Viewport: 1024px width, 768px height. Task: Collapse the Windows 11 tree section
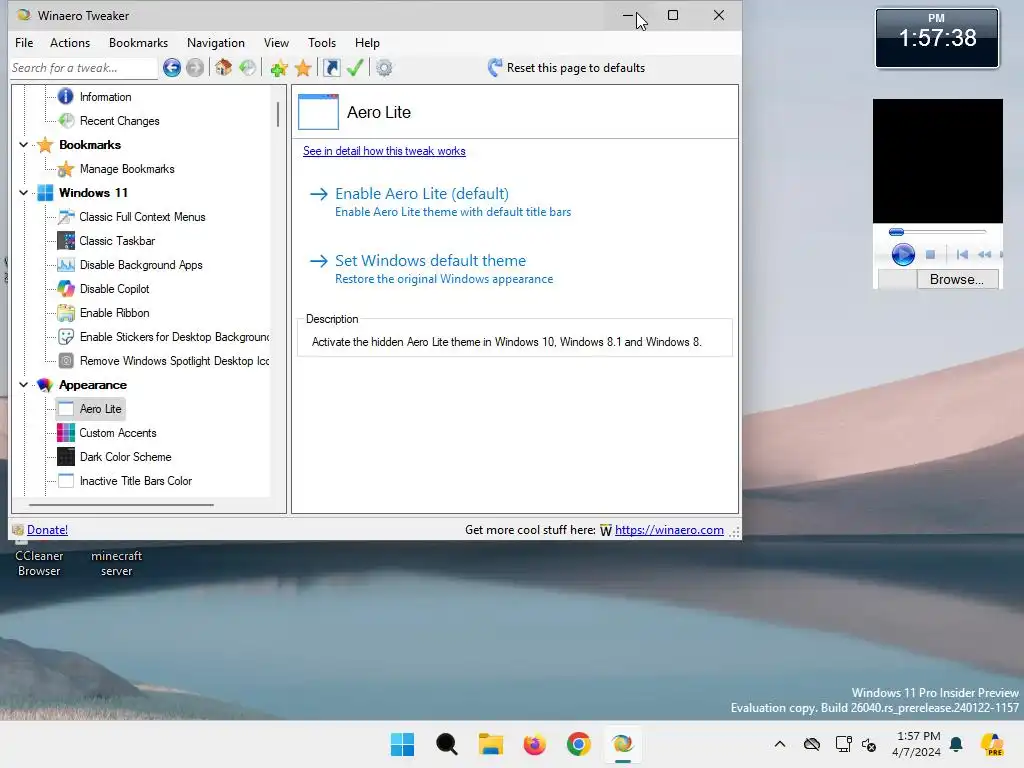[24, 193]
